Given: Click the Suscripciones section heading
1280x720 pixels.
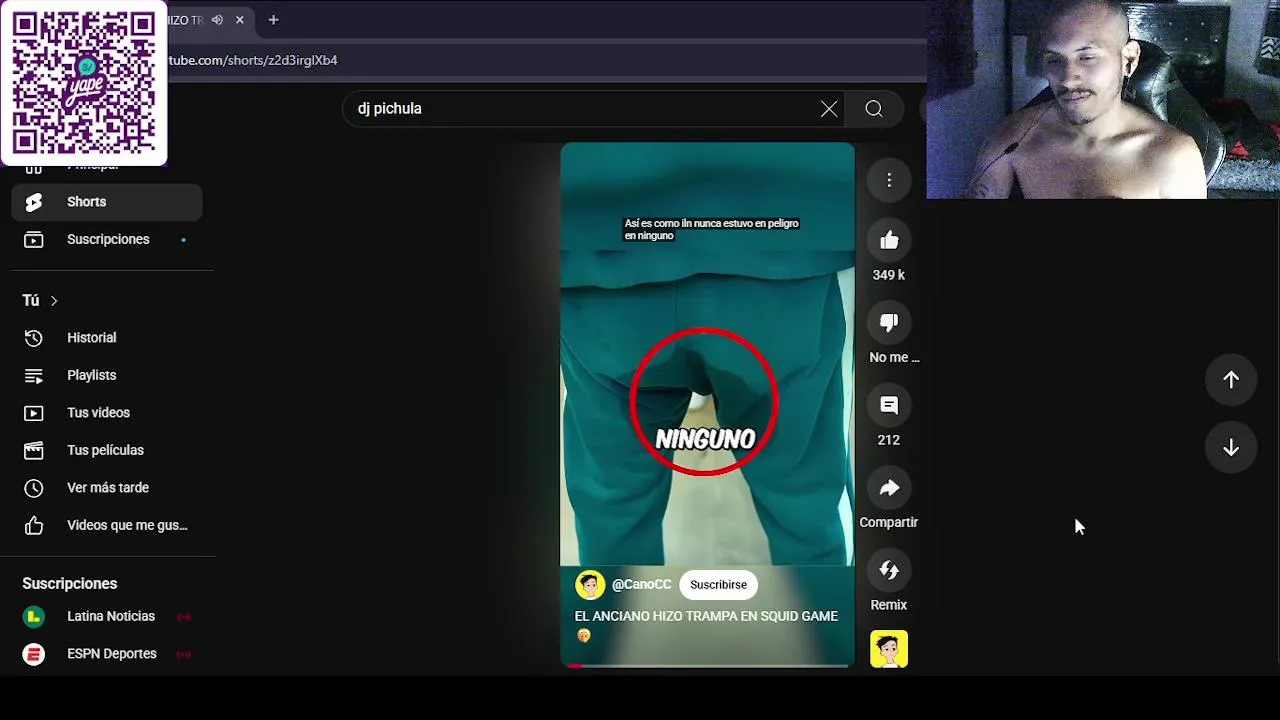Looking at the screenshot, I should pos(70,583).
